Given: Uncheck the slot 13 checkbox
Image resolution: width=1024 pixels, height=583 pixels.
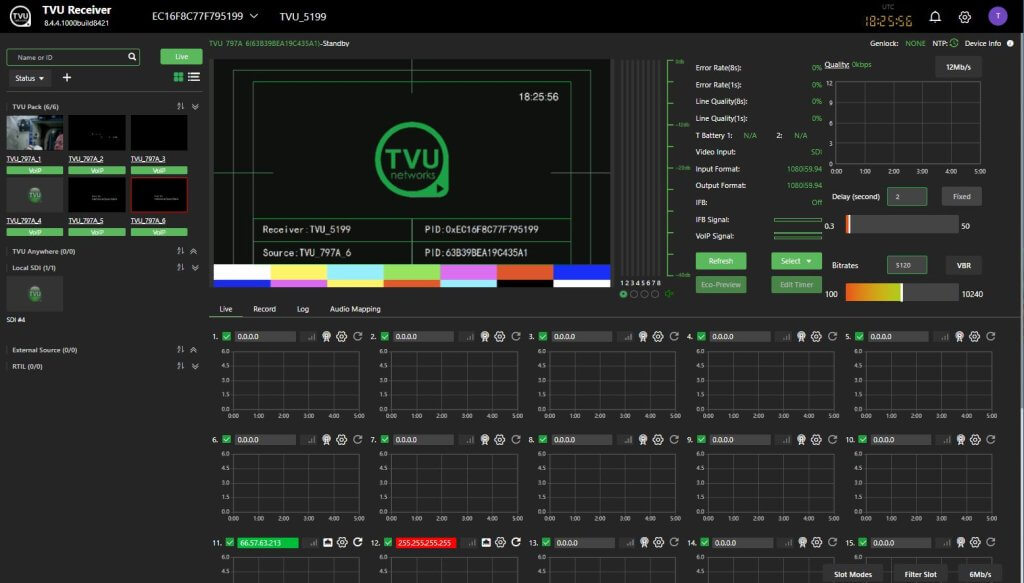Looking at the screenshot, I should coord(546,543).
